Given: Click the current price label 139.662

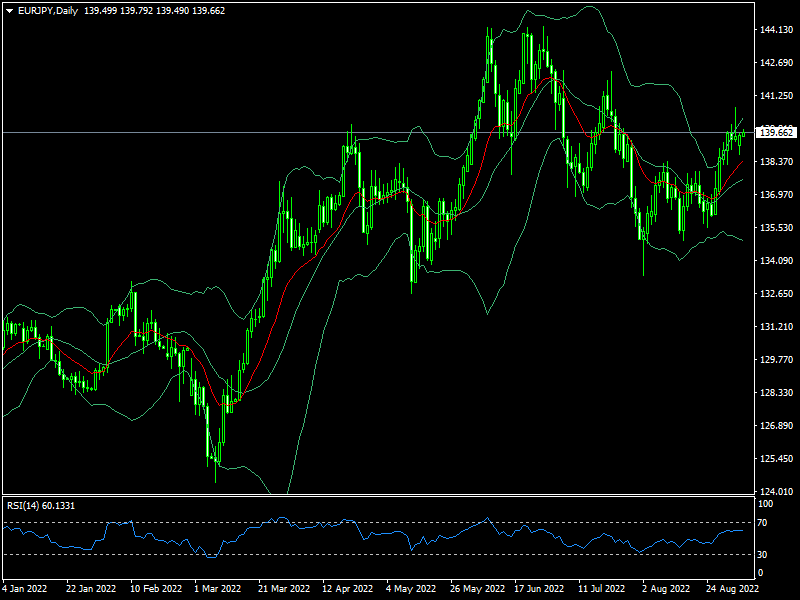Looking at the screenshot, I should 777,133.
